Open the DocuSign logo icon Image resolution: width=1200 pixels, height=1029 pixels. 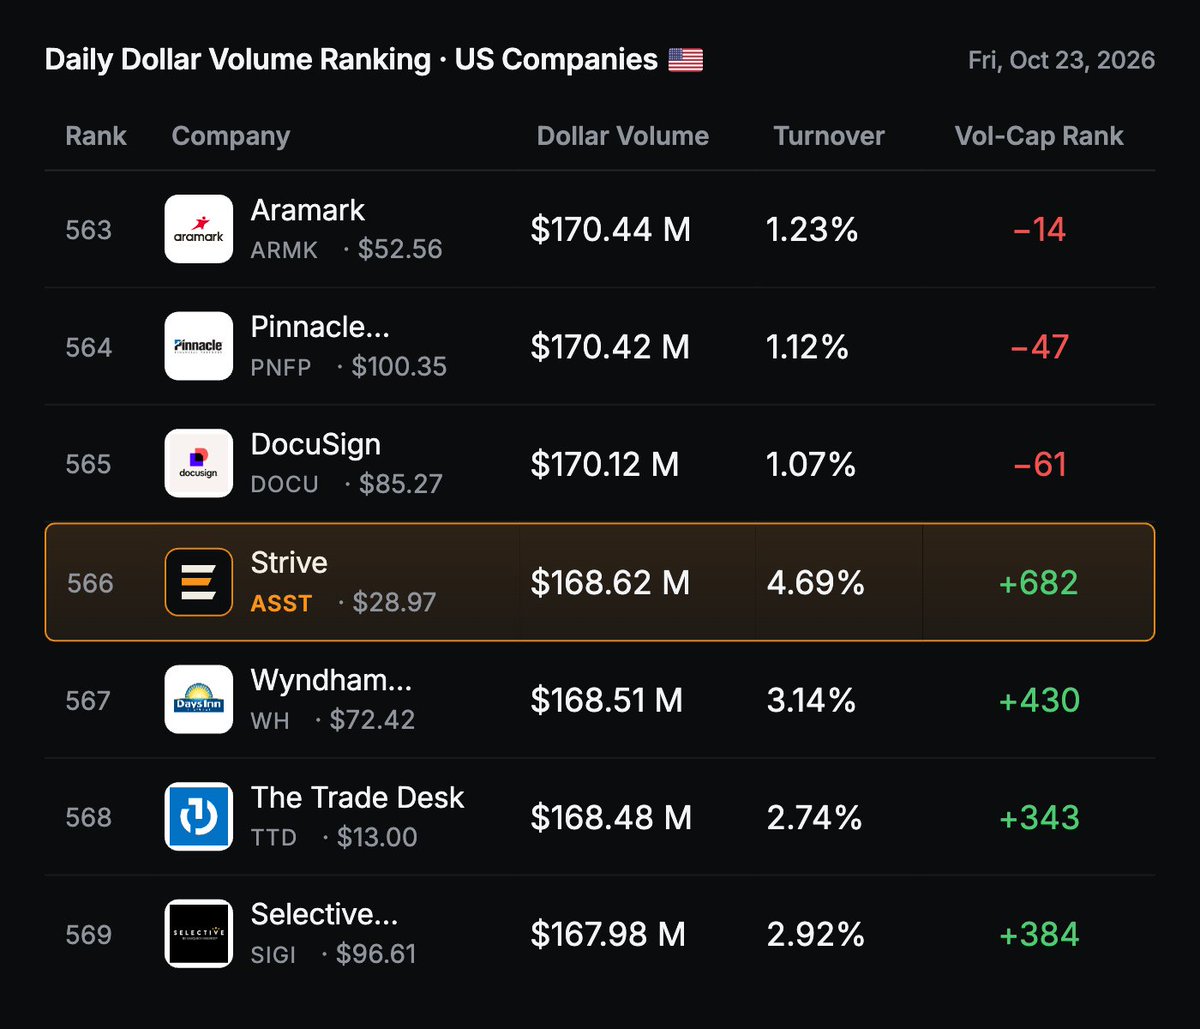point(198,463)
